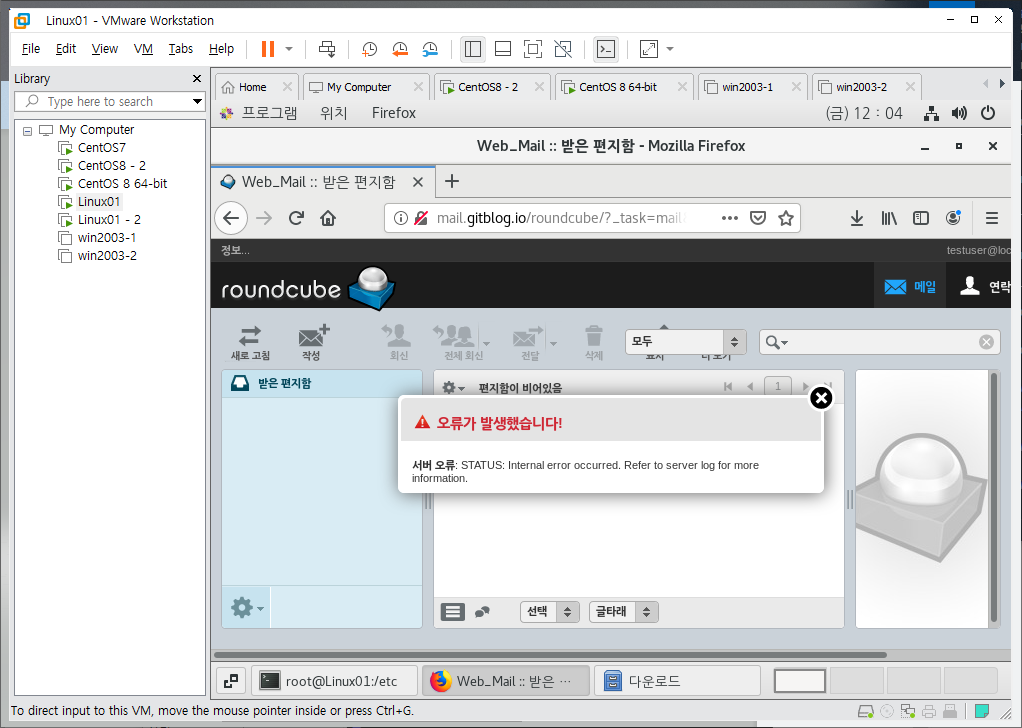Image resolution: width=1022 pixels, height=728 pixels.
Task: Click the GNOME power icon
Action: [x=988, y=113]
